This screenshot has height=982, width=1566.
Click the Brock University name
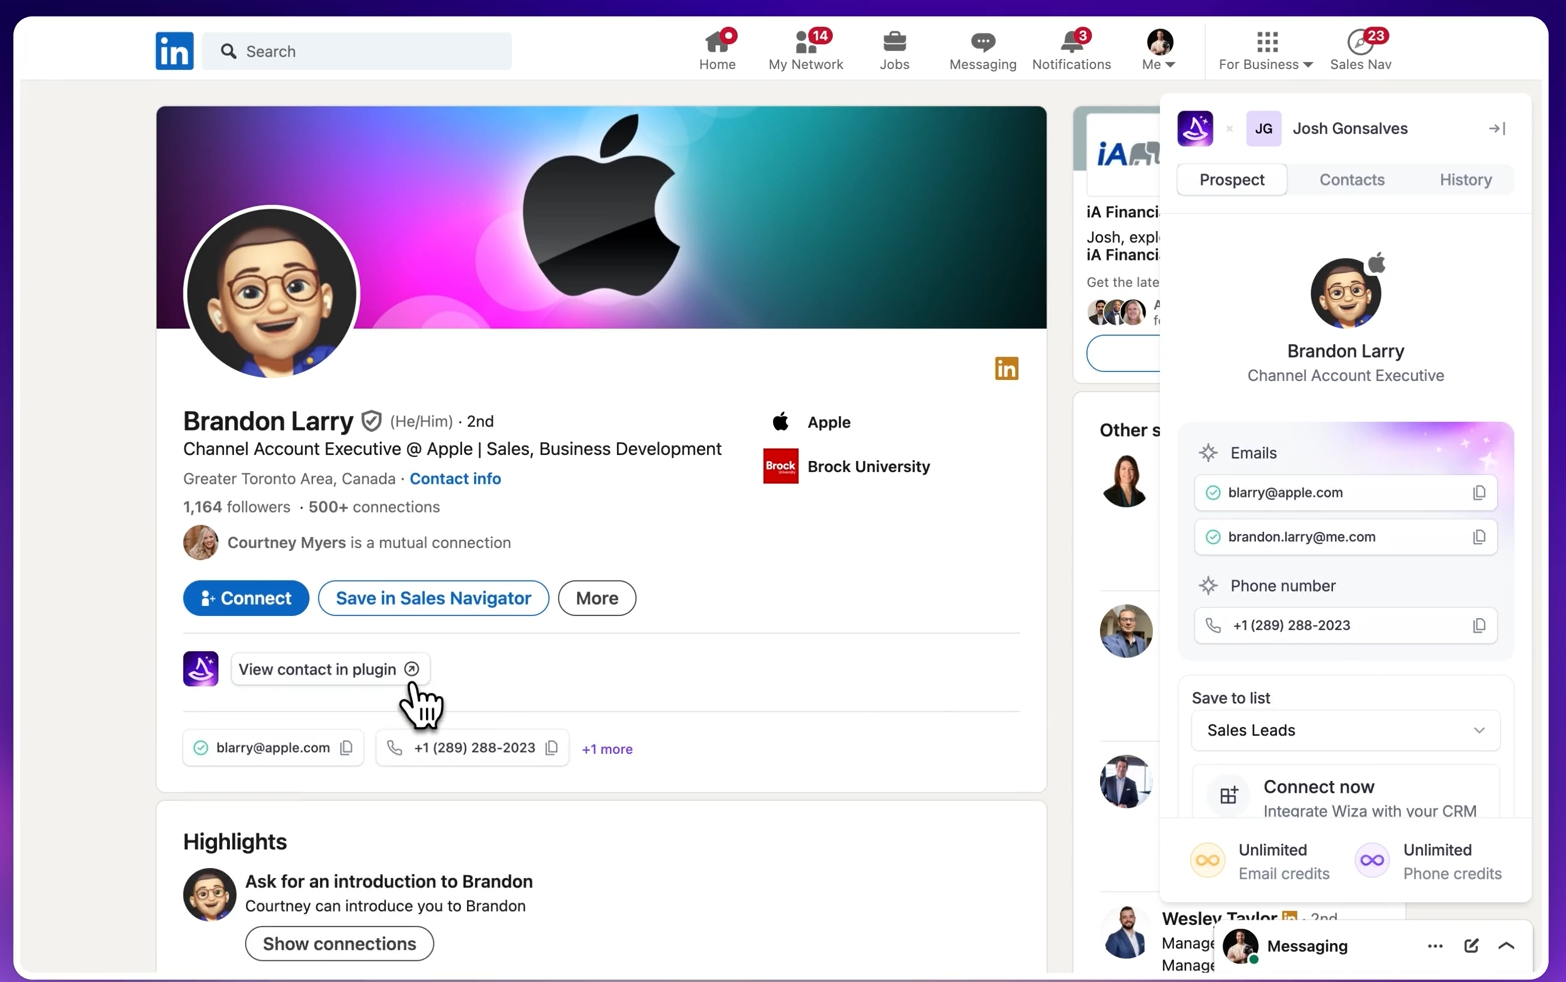click(869, 466)
